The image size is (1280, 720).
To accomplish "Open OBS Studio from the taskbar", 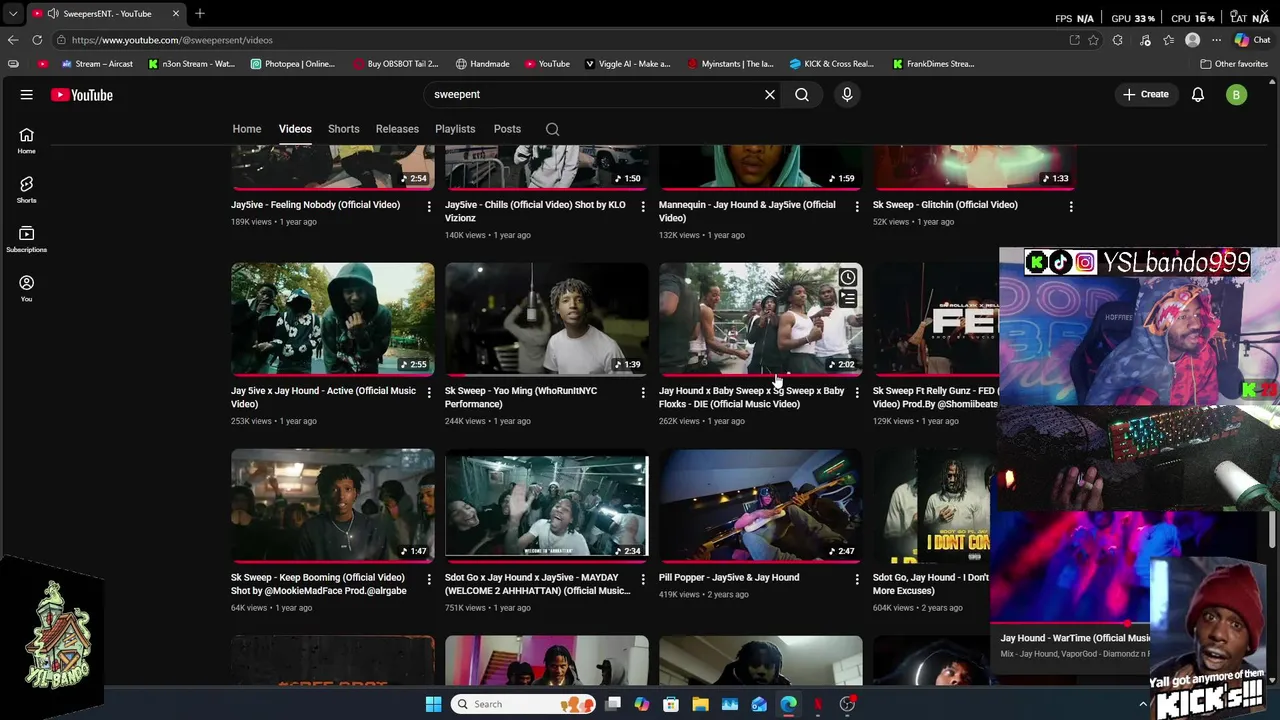I will [x=847, y=704].
